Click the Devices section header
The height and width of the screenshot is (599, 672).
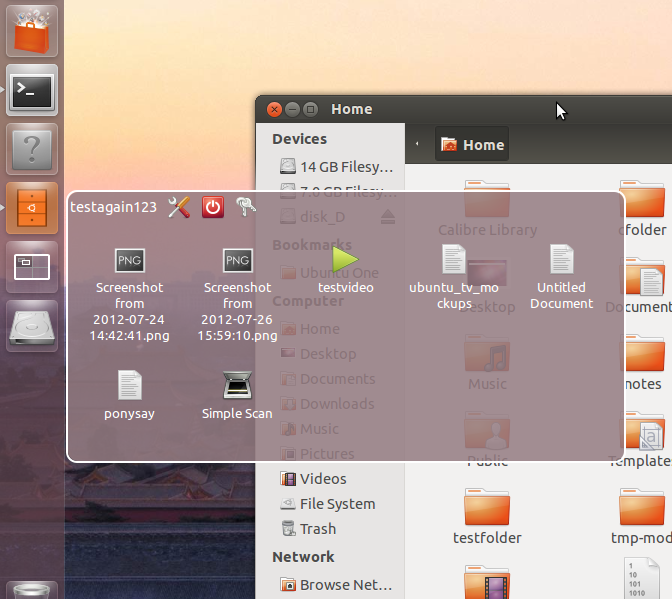(x=300, y=139)
